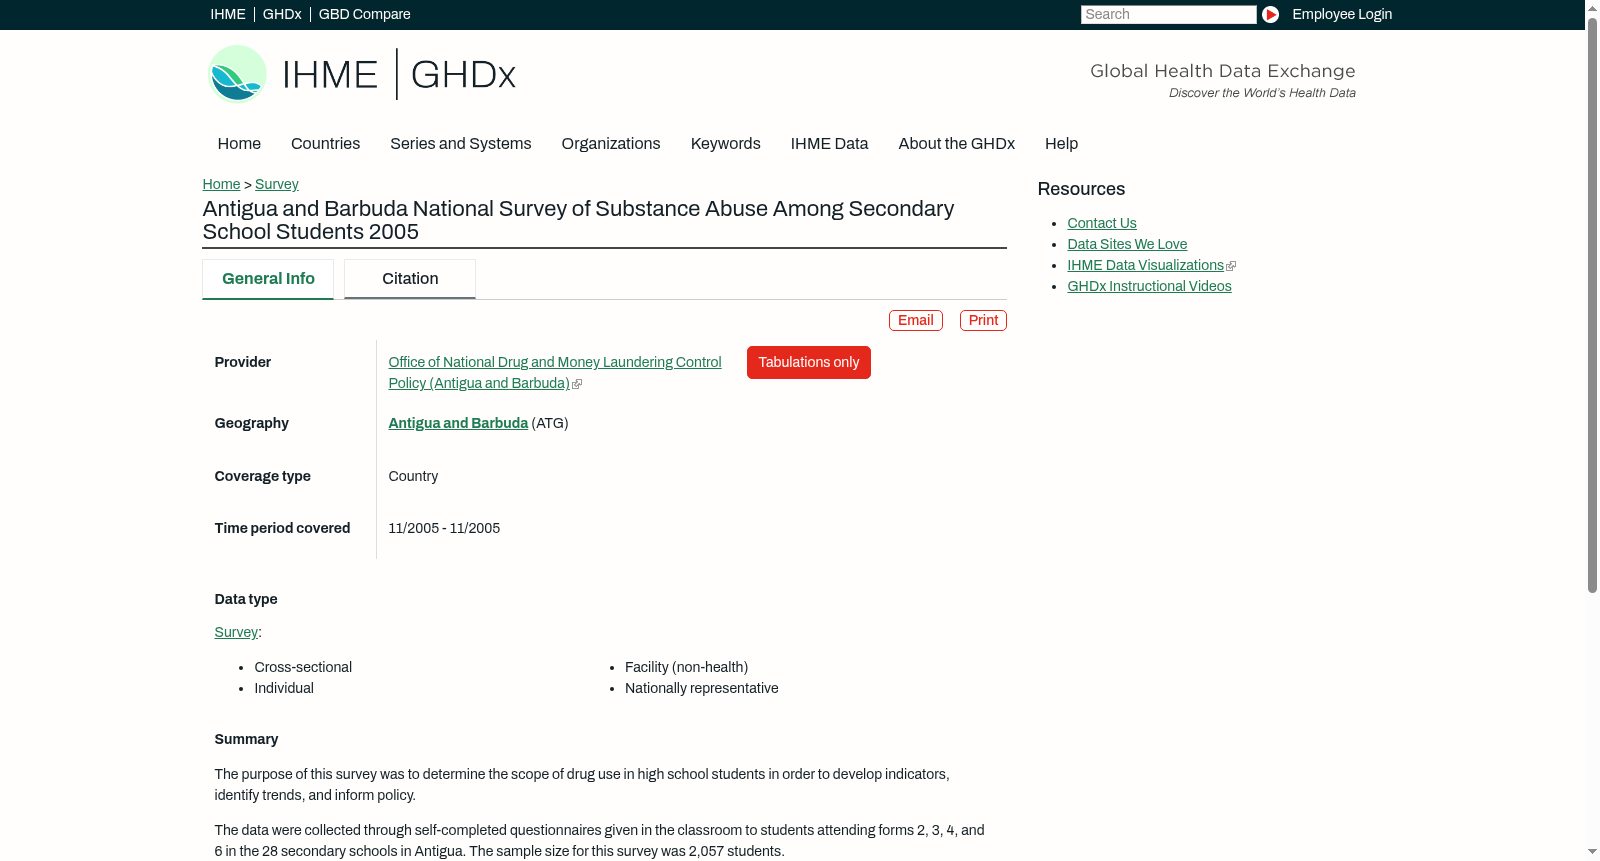Click the scrollbar up arrow

pos(1592,7)
